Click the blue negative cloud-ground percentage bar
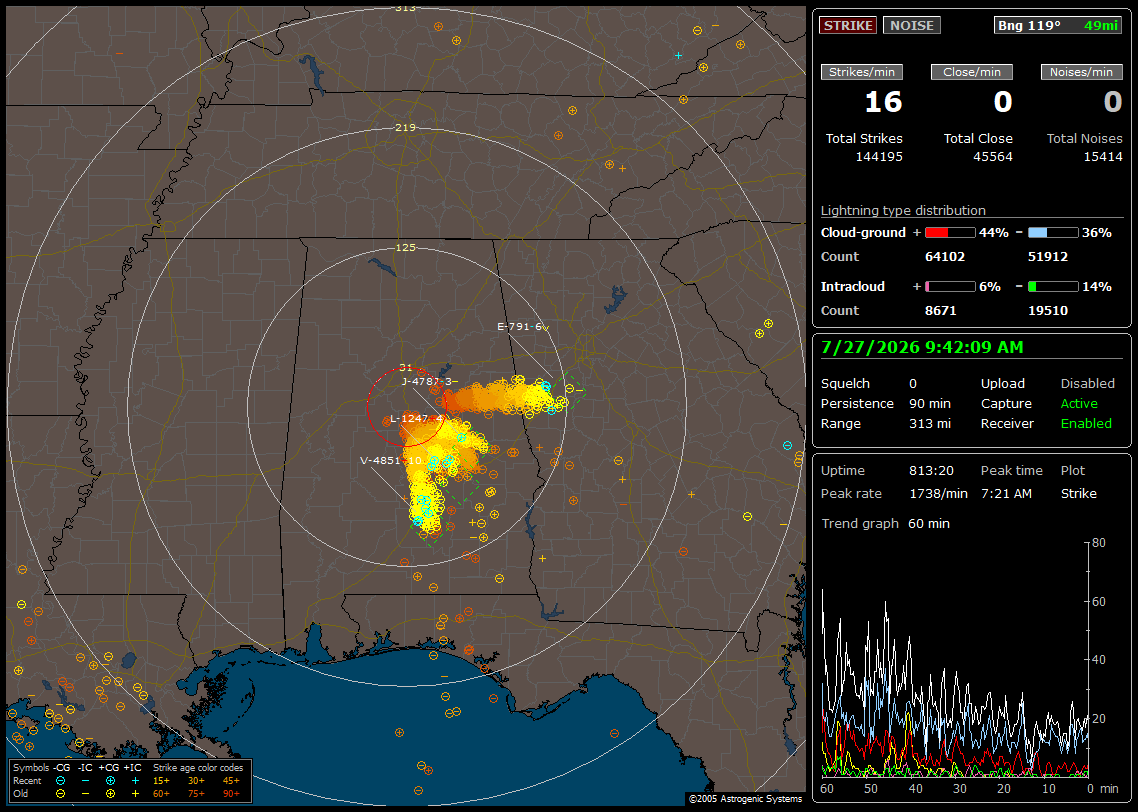This screenshot has height=812, width=1138. pyautogui.click(x=1053, y=233)
